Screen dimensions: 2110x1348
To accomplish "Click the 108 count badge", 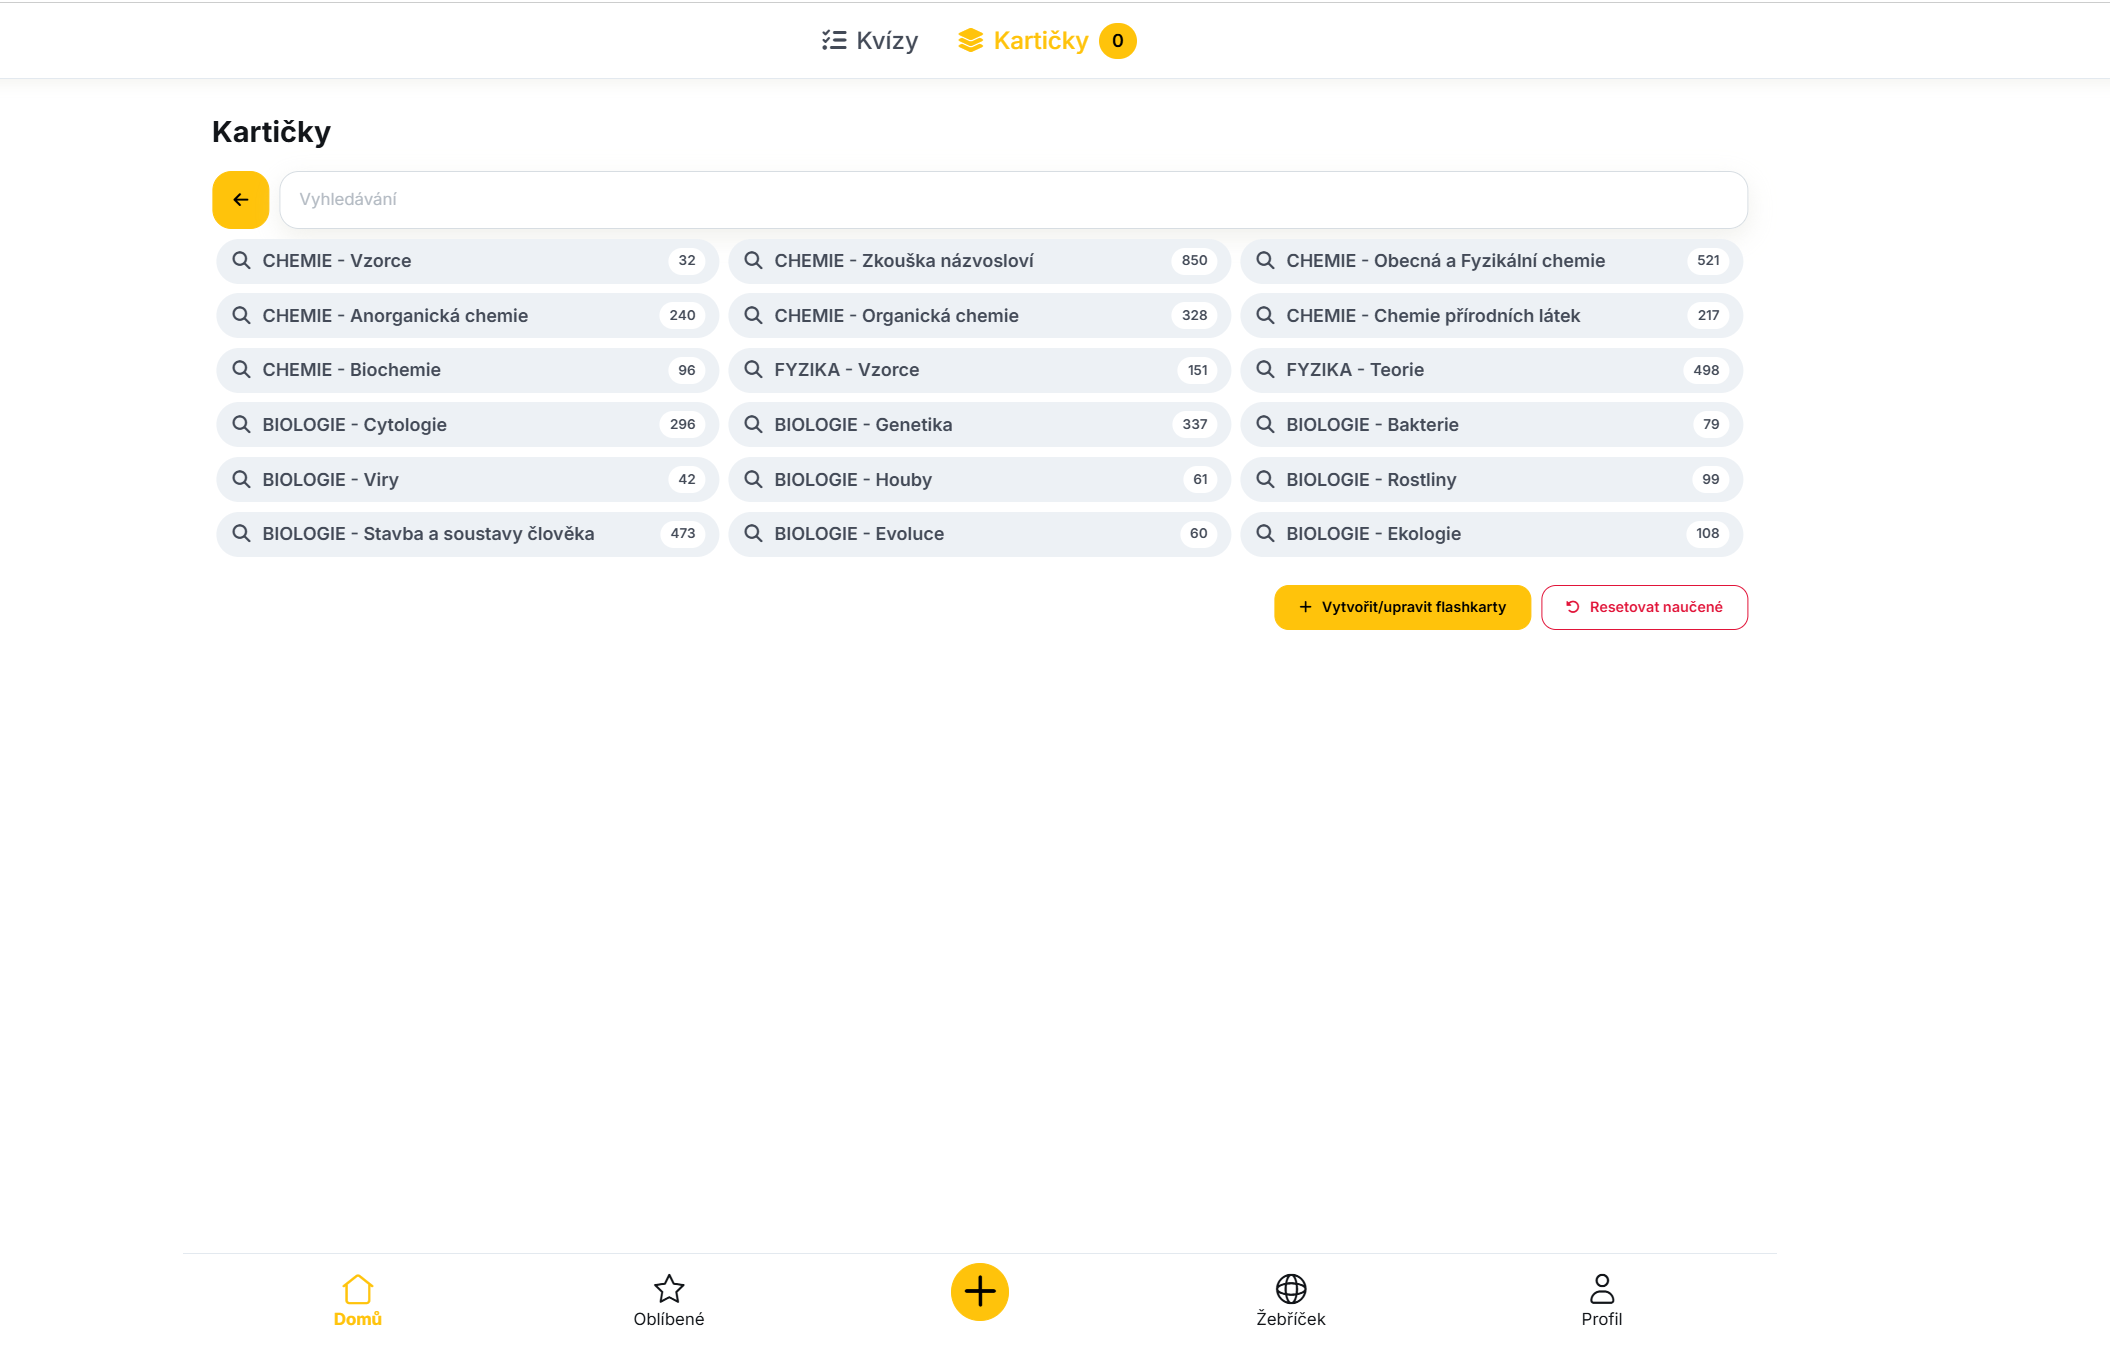I will pos(1708,534).
